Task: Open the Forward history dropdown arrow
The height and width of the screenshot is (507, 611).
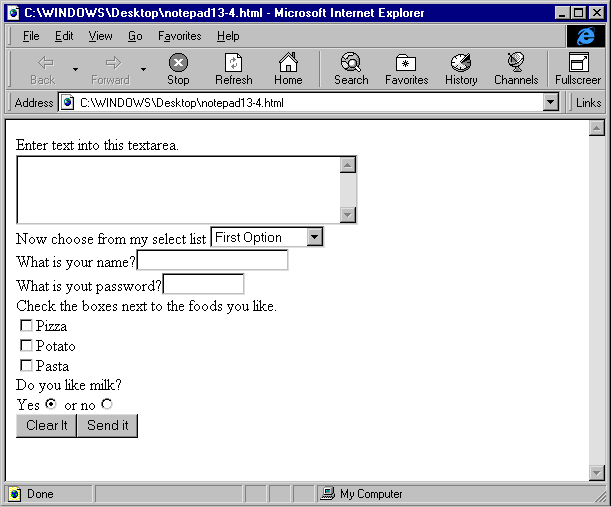Action: (143, 69)
